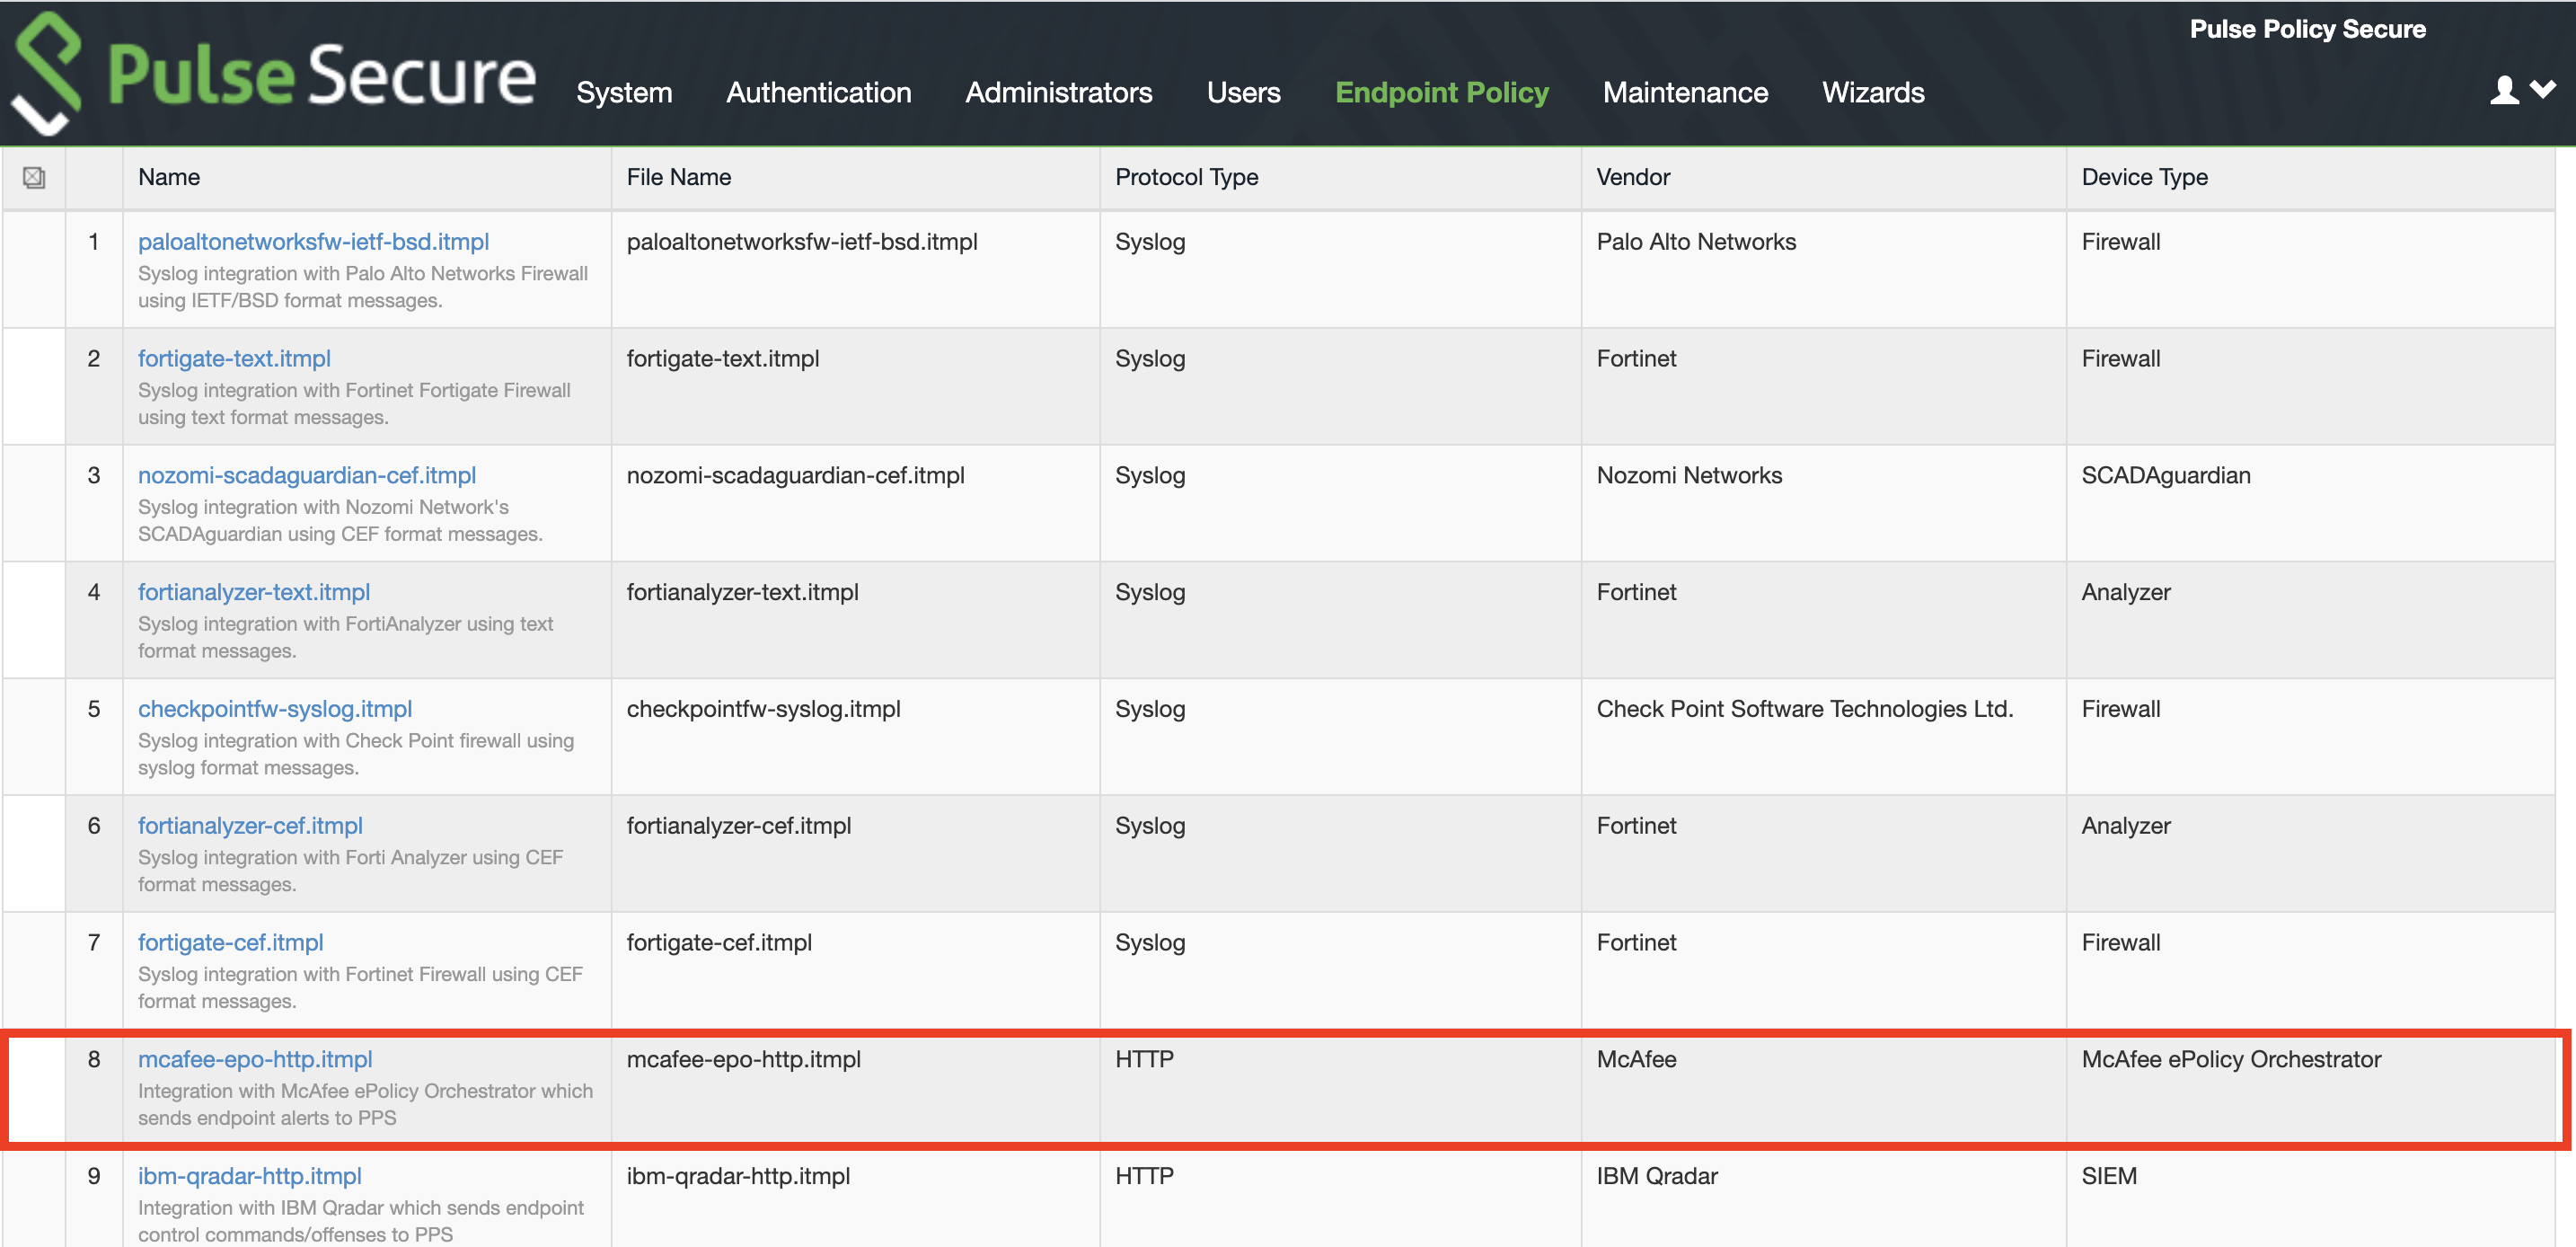Open the fortigate-cef.itmpl template link
The height and width of the screenshot is (1247, 2576).
click(x=231, y=943)
